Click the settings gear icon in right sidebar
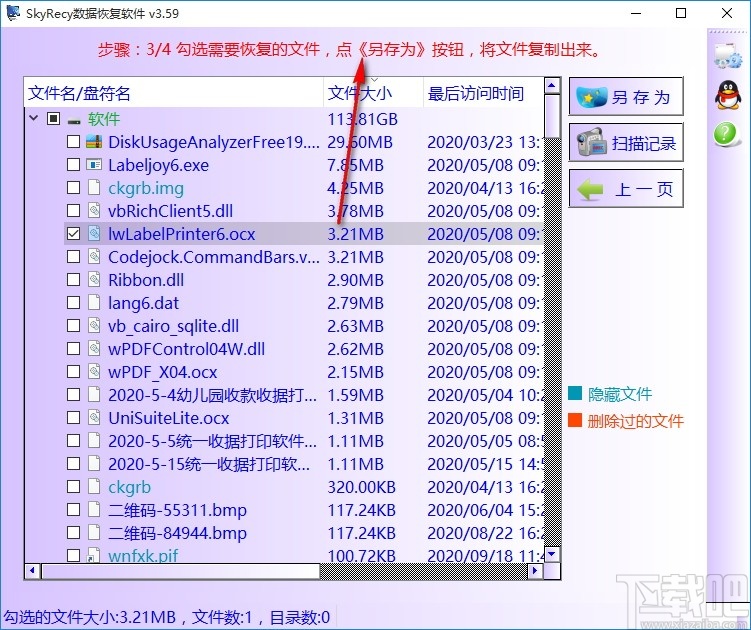Image resolution: width=751 pixels, height=630 pixels. pos(728,57)
